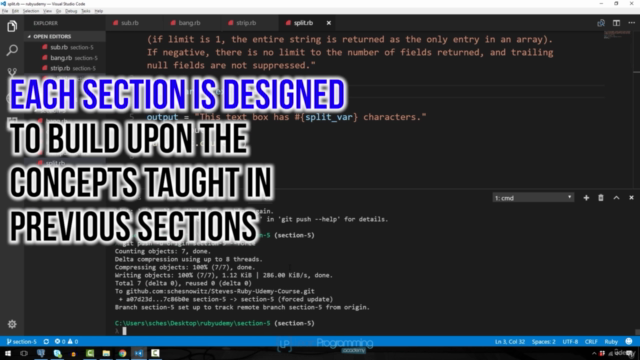
Task: Open the terminal selector dropdown '1: cmd'
Action: click(x=533, y=198)
